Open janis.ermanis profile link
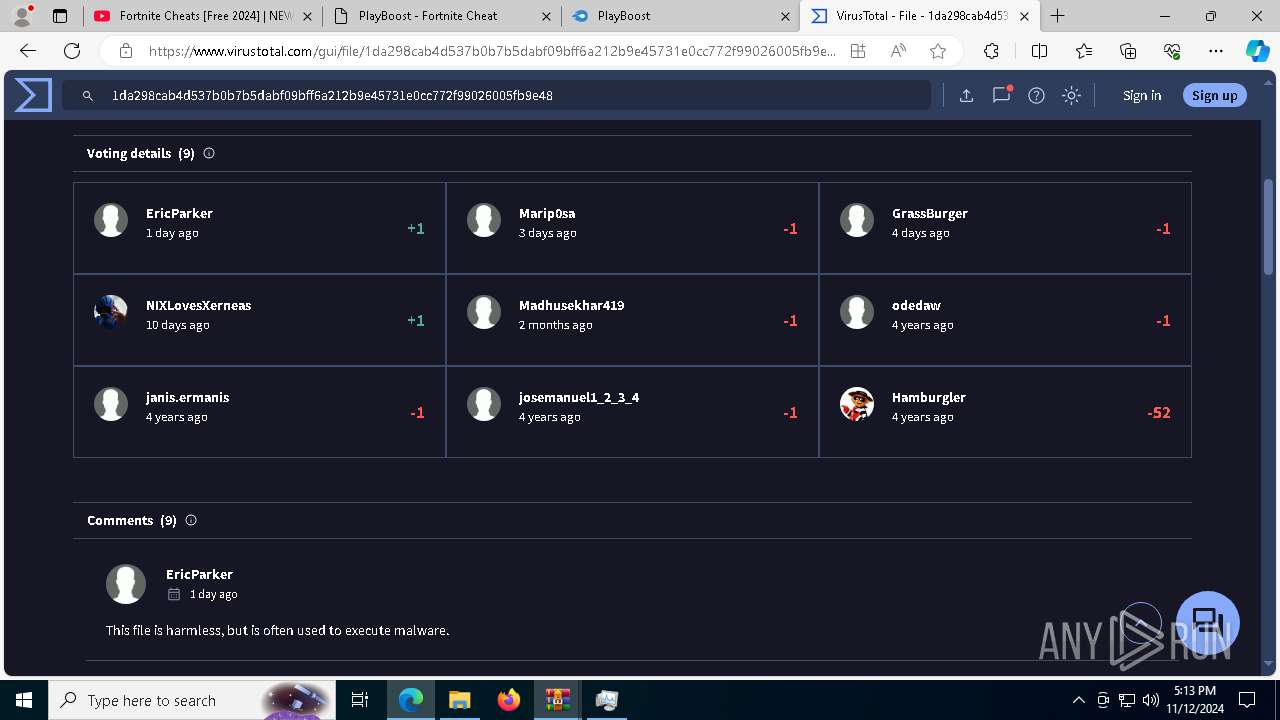Screen dimensions: 1280x720 (187, 397)
